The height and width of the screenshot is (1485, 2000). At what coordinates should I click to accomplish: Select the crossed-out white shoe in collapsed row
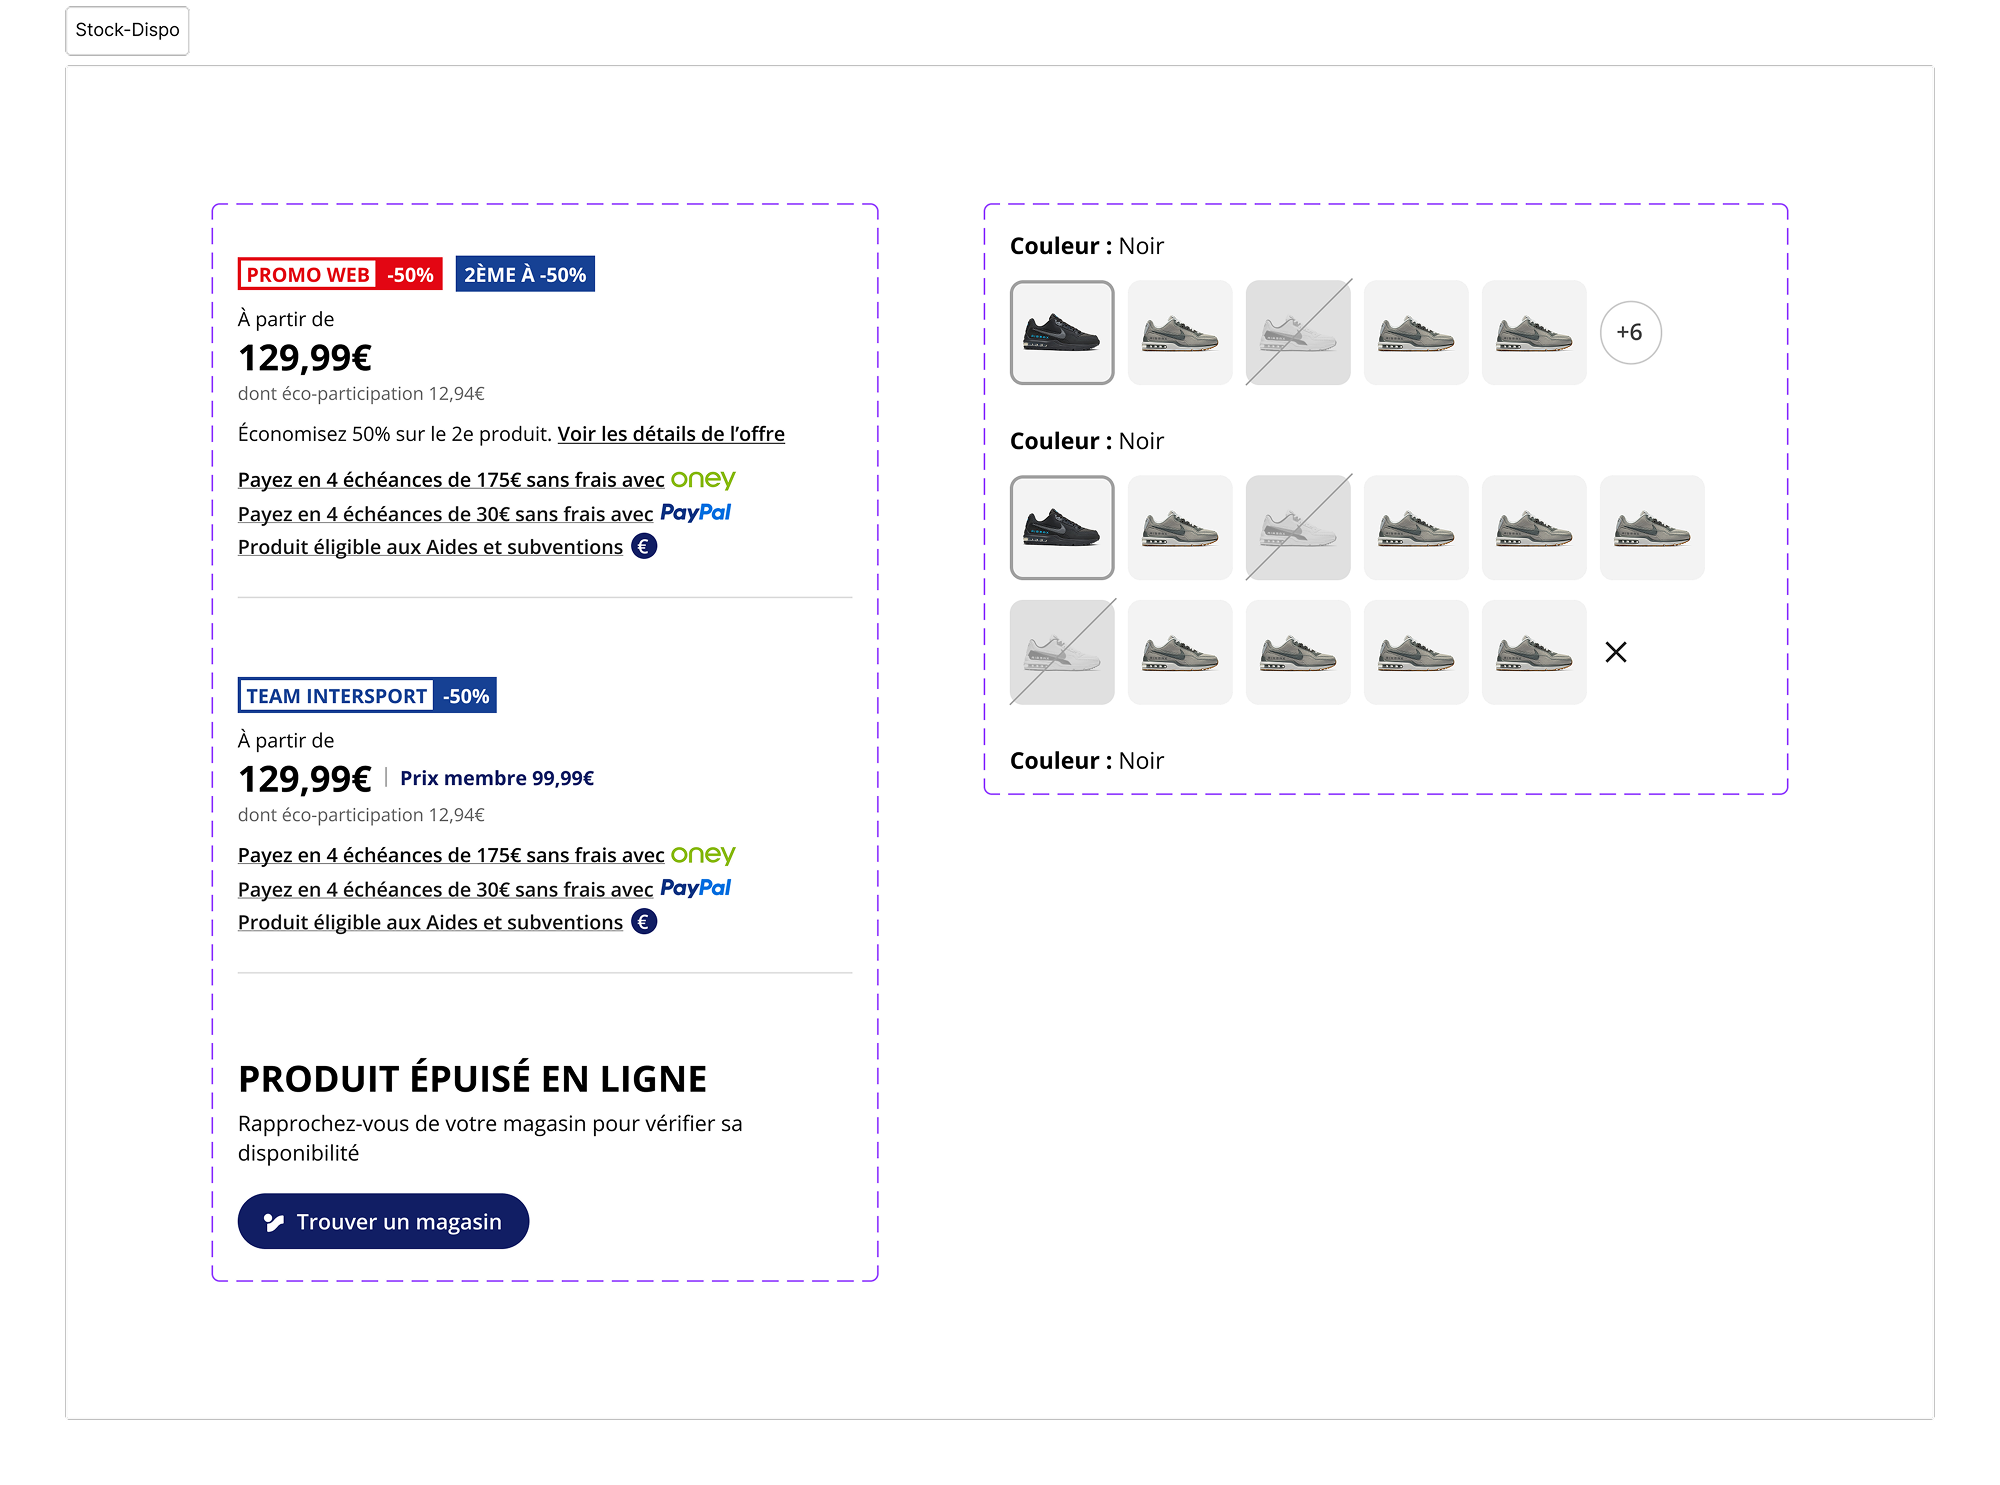[1298, 332]
